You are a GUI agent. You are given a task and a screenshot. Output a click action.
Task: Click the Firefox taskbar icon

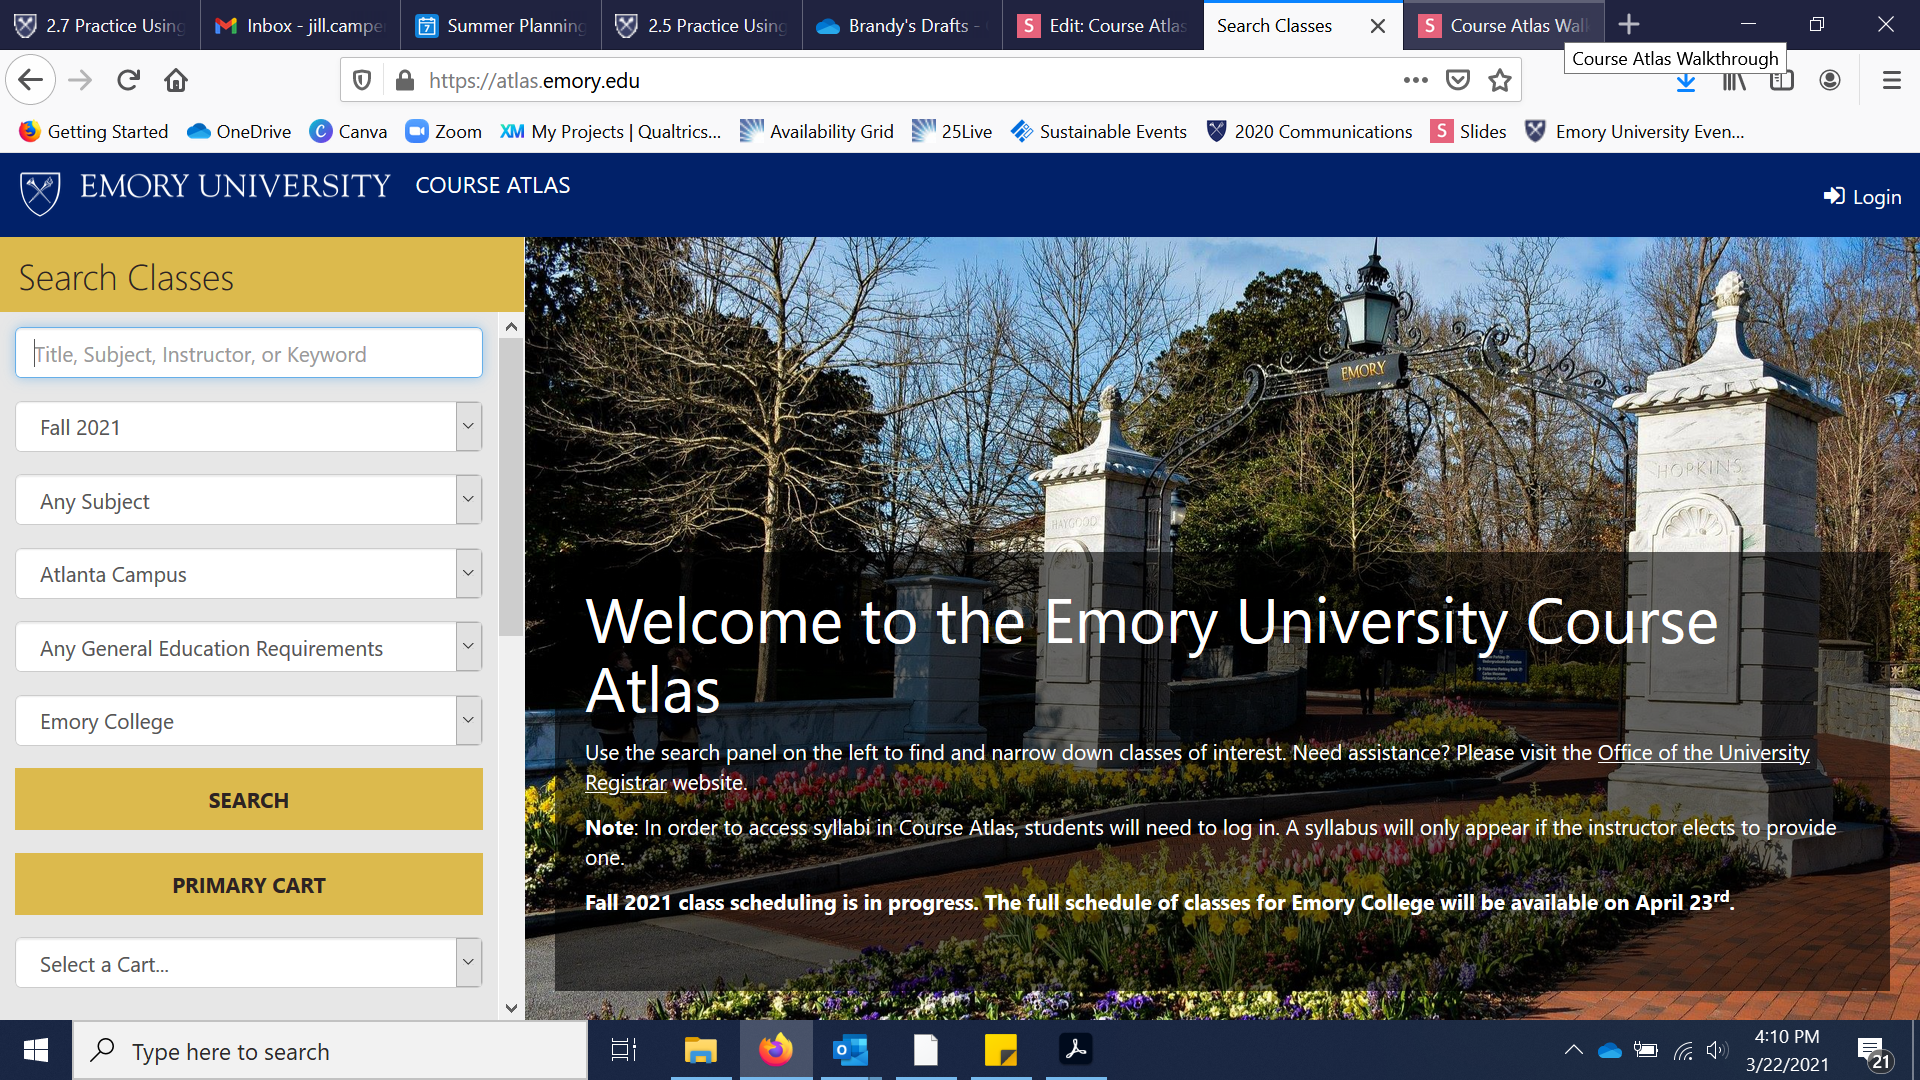tap(775, 1050)
